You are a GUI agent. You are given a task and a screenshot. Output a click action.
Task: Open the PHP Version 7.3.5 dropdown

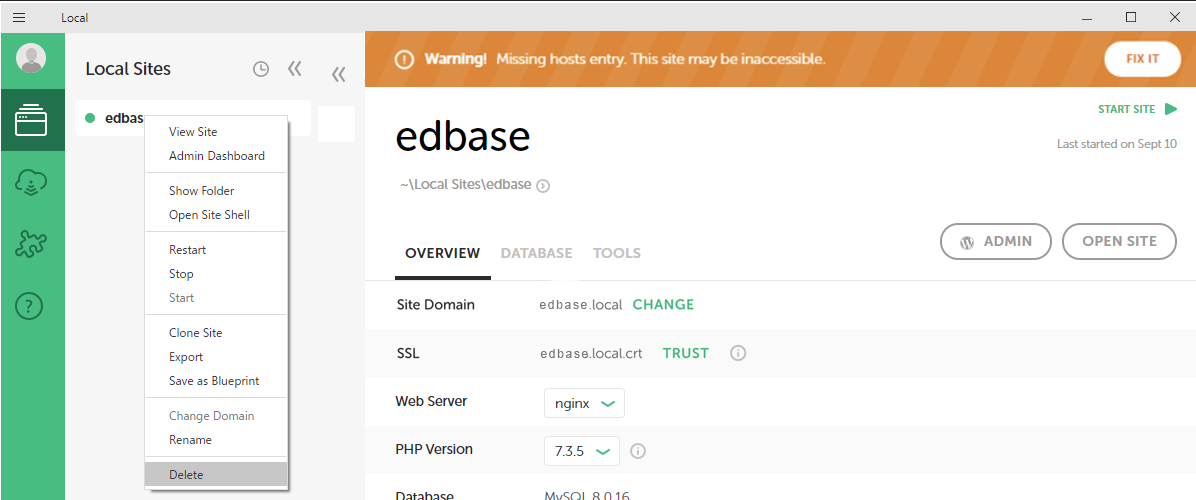[581, 451]
